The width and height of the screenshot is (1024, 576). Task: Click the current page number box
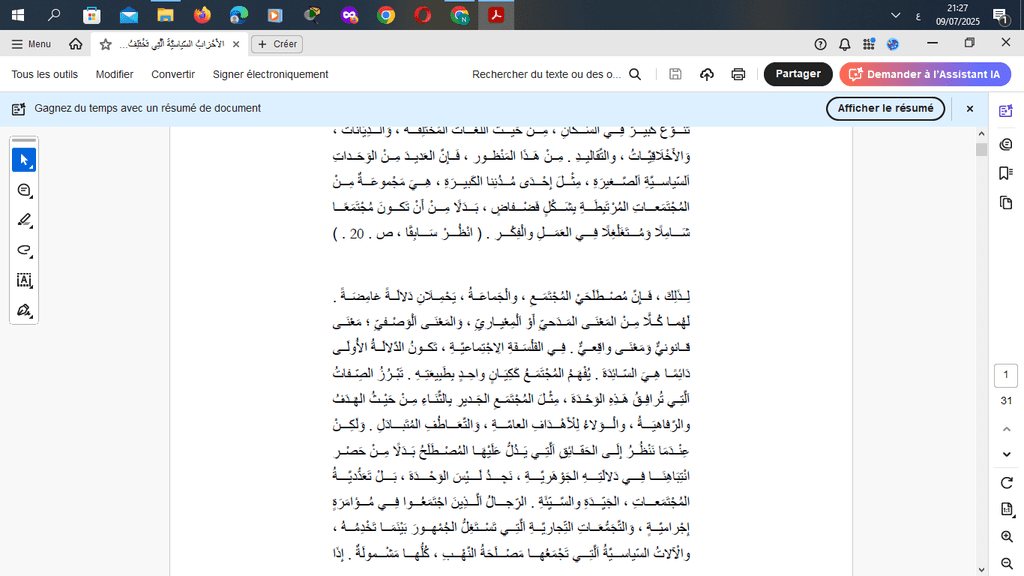(1006, 375)
